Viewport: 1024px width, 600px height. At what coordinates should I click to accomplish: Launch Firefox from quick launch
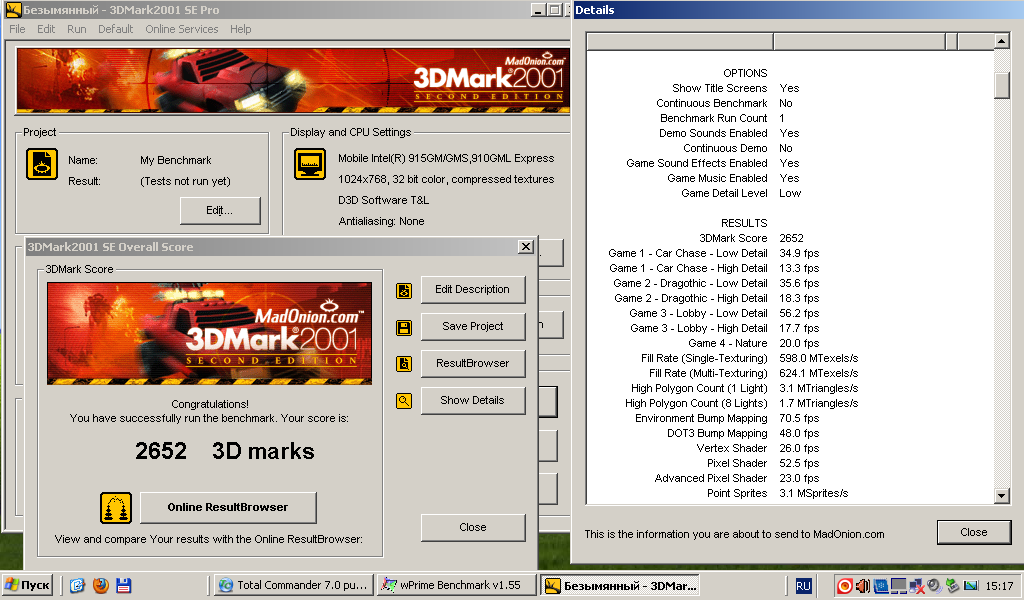pos(101,585)
